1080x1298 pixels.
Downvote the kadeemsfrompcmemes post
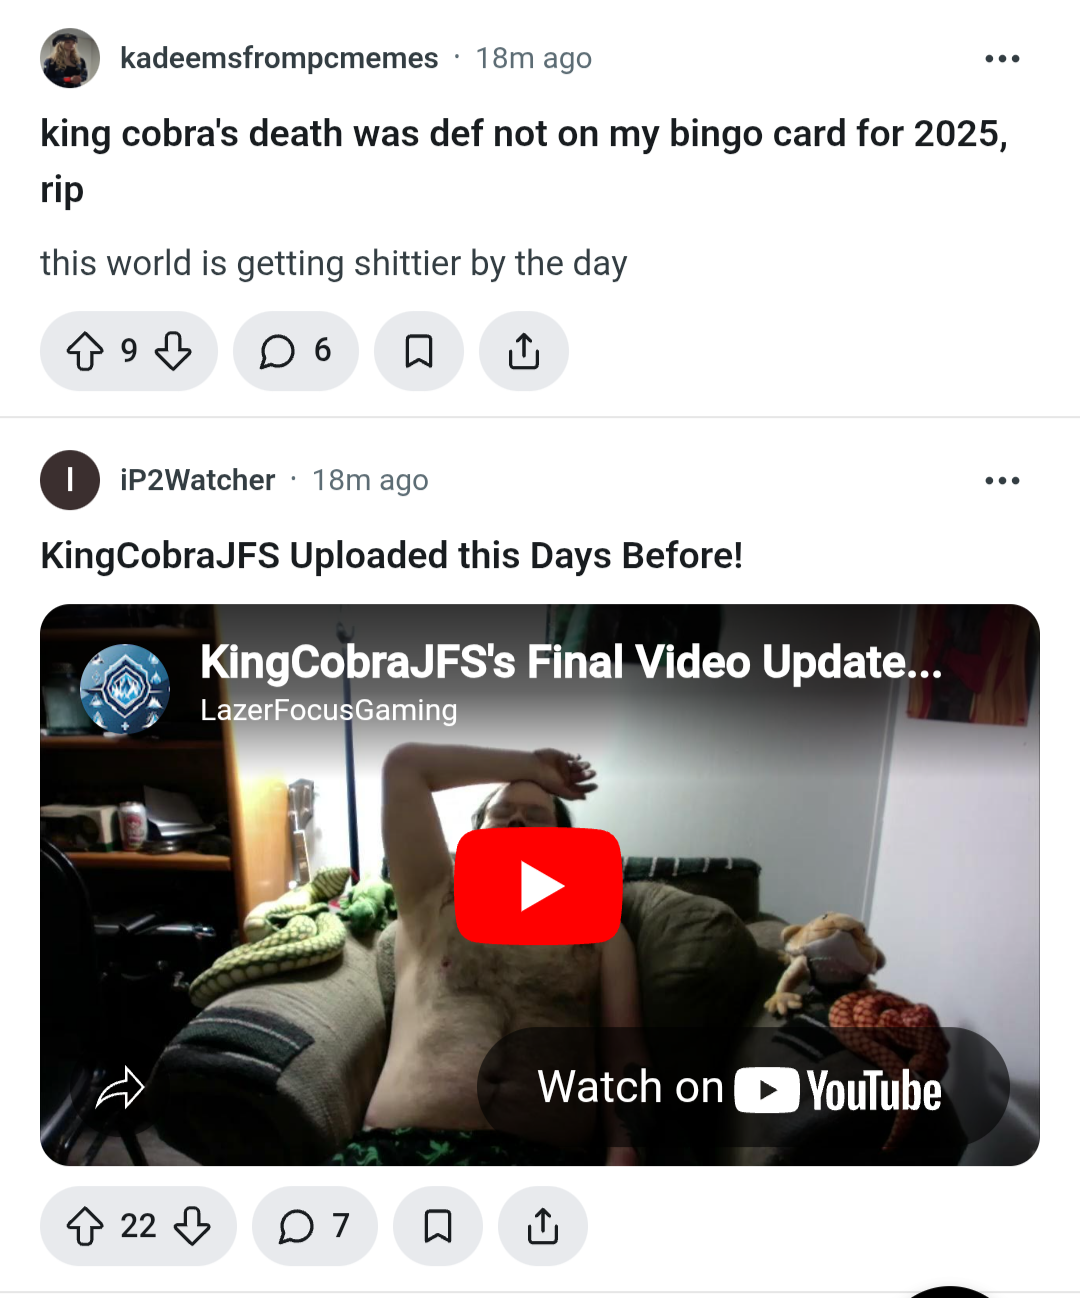tap(173, 351)
